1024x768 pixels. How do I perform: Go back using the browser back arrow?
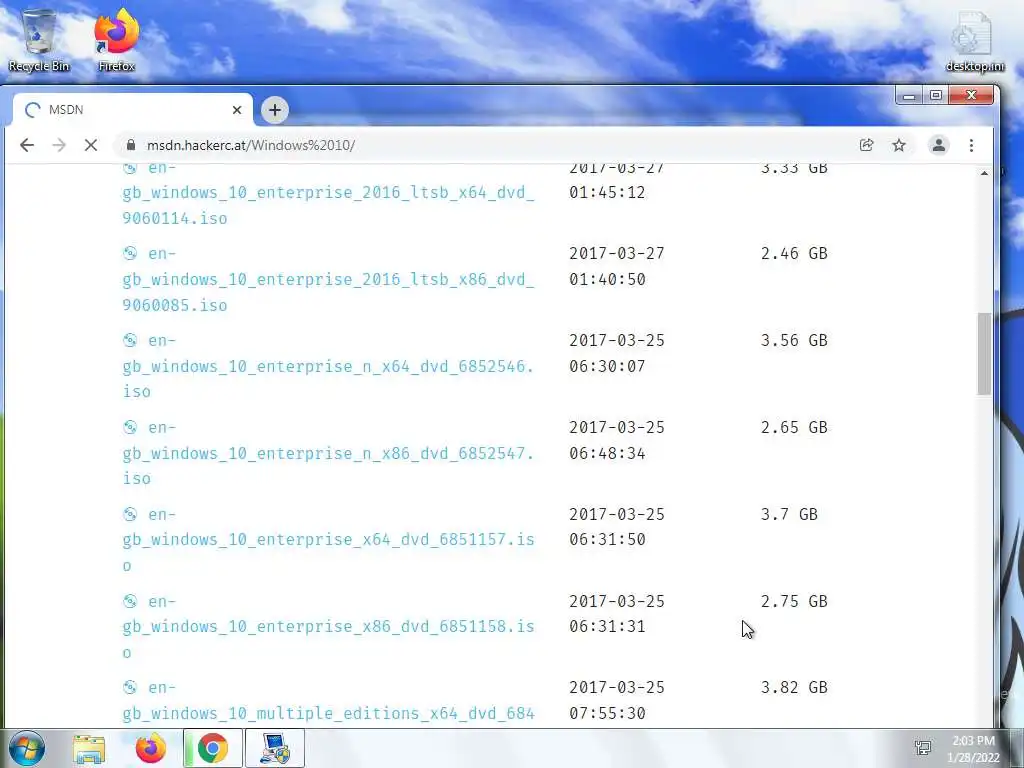click(27, 145)
